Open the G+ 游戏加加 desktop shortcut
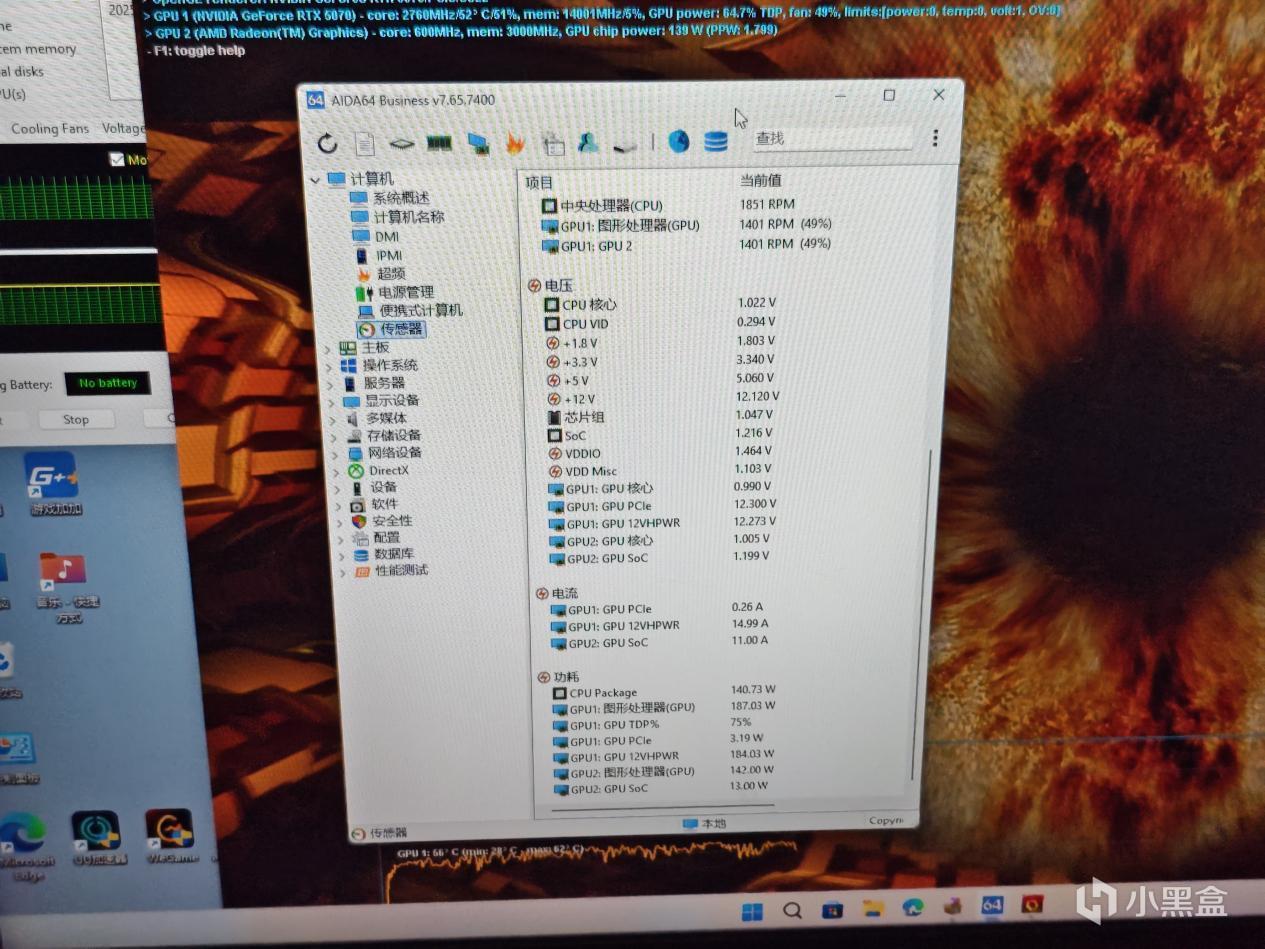Viewport: 1265px width, 949px height. pos(52,483)
